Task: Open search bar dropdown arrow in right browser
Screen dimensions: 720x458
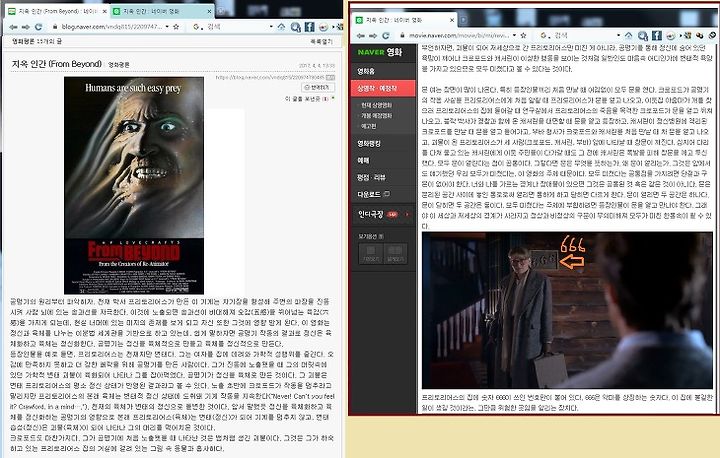Action: coord(619,35)
